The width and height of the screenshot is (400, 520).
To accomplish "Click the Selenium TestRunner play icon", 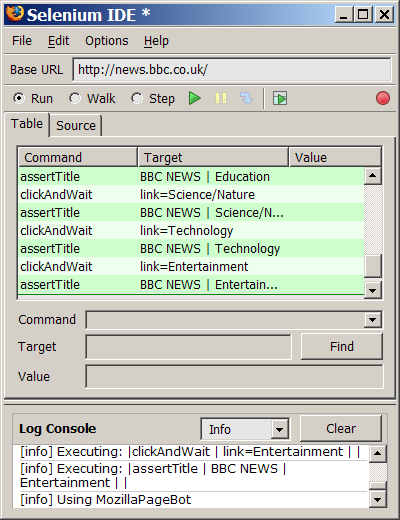I will tap(280, 98).
